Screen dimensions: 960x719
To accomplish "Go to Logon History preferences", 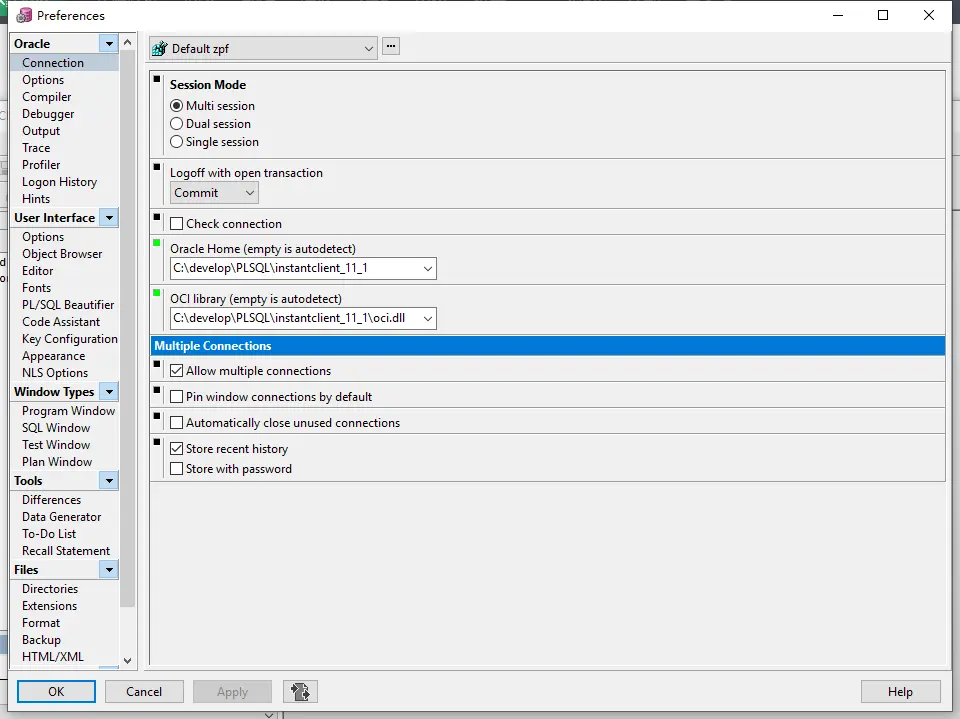I will 59,182.
